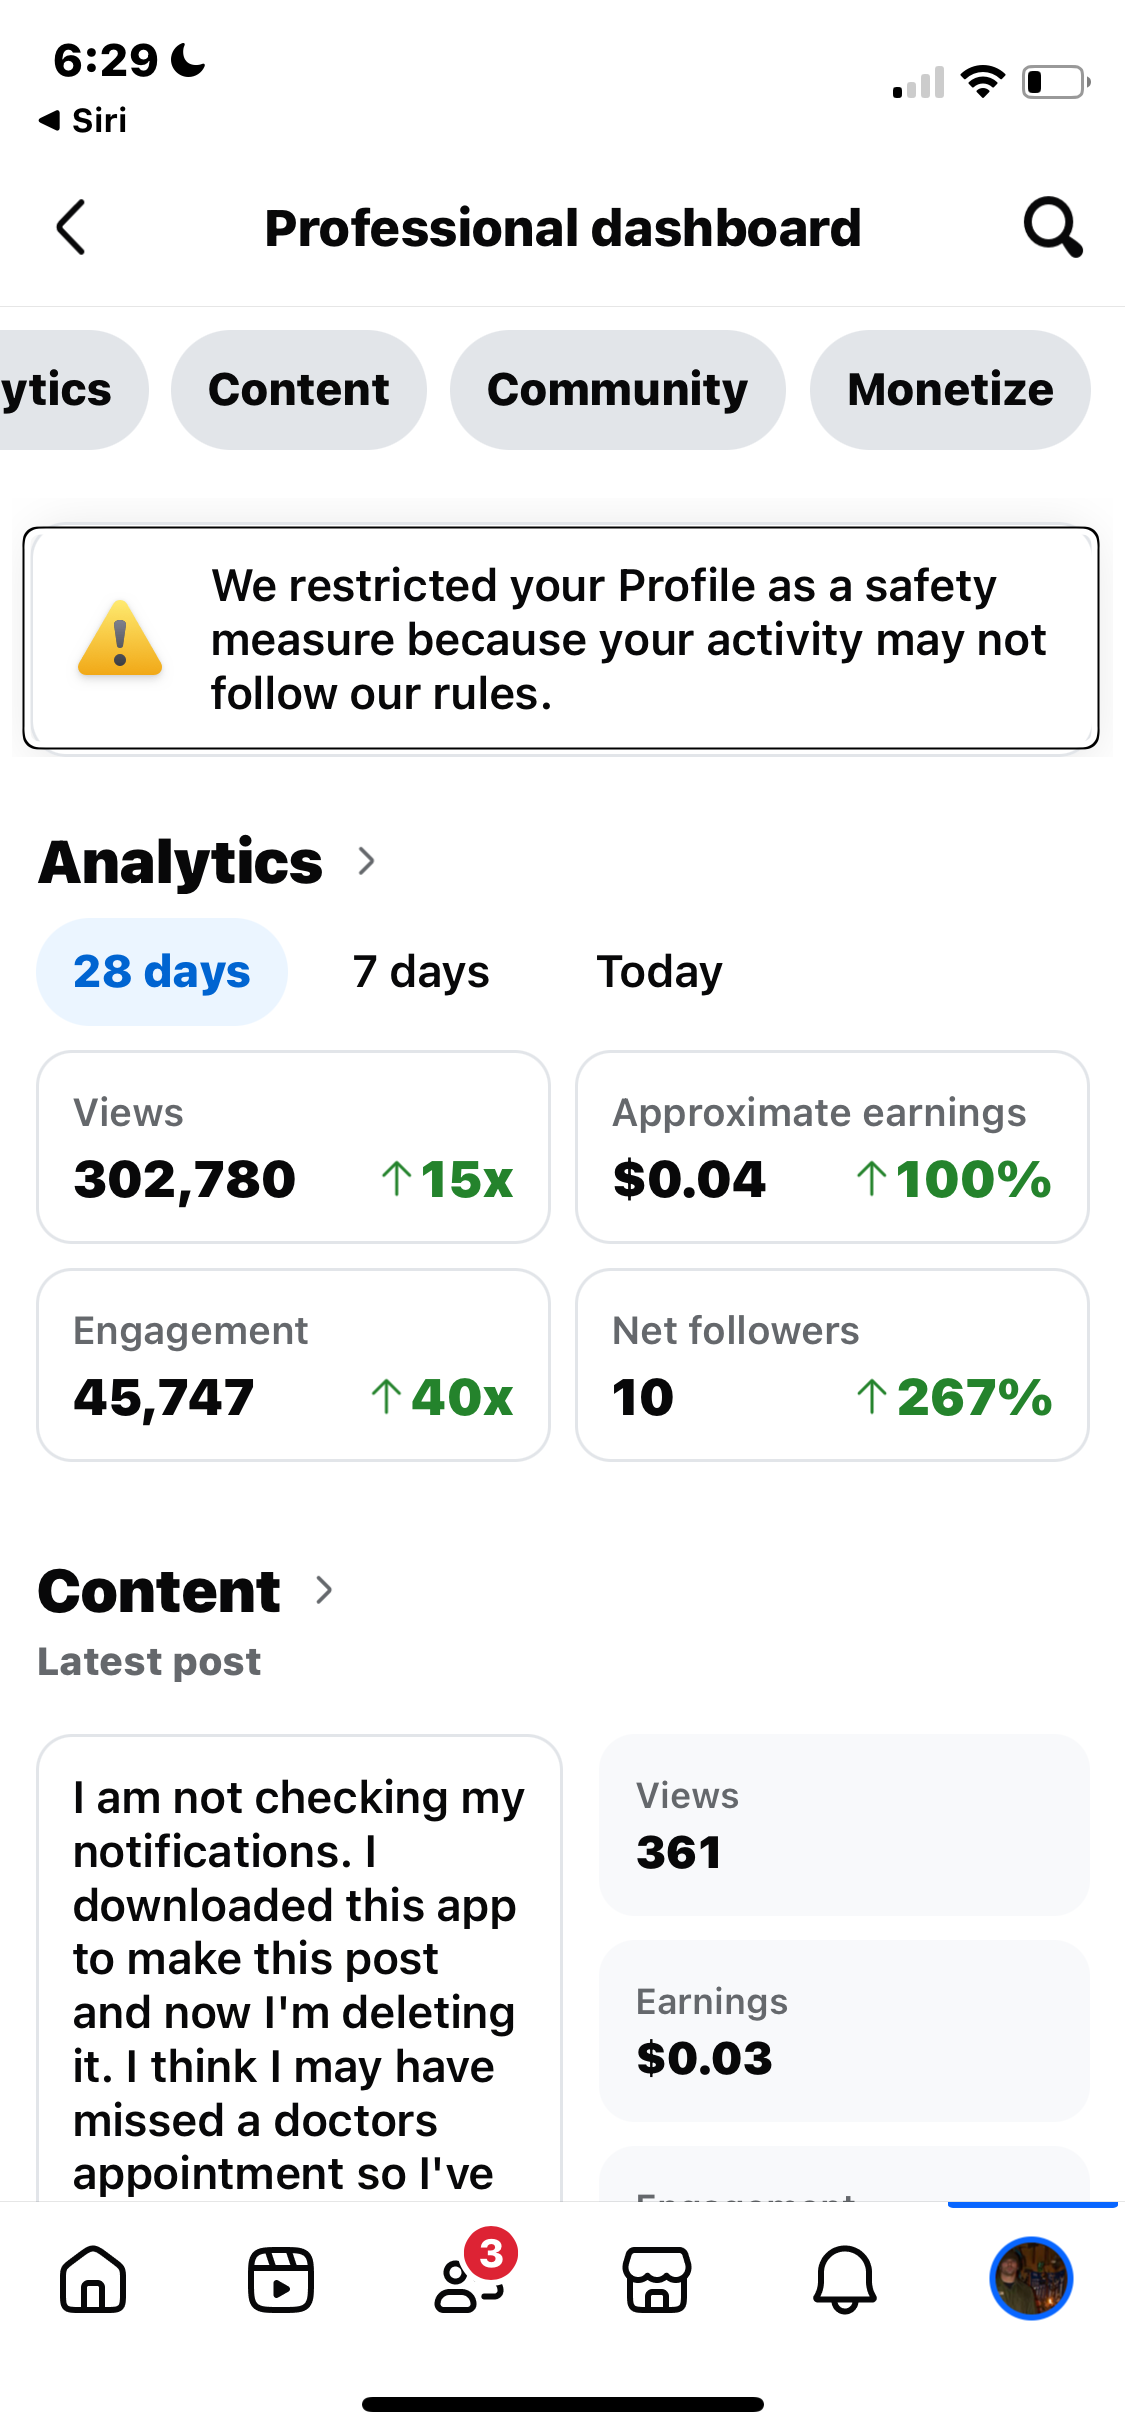The image size is (1125, 2436).
Task: Open the Views 302,780 card
Action: coord(293,1147)
